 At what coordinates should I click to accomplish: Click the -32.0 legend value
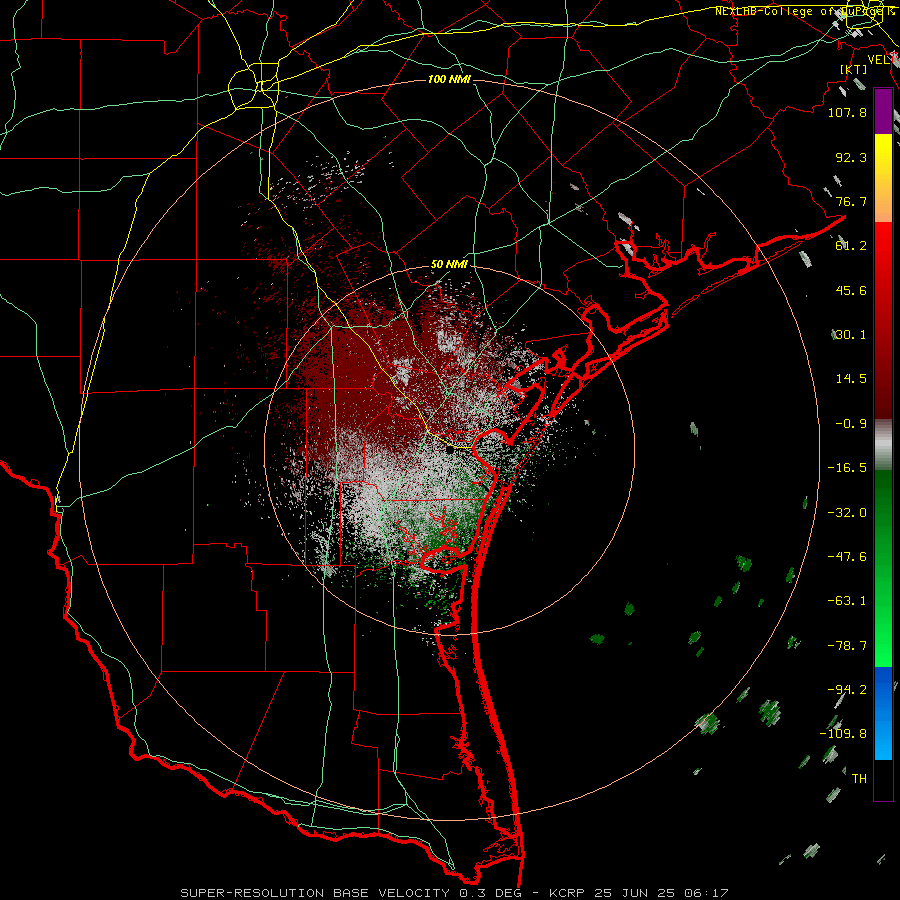[847, 513]
